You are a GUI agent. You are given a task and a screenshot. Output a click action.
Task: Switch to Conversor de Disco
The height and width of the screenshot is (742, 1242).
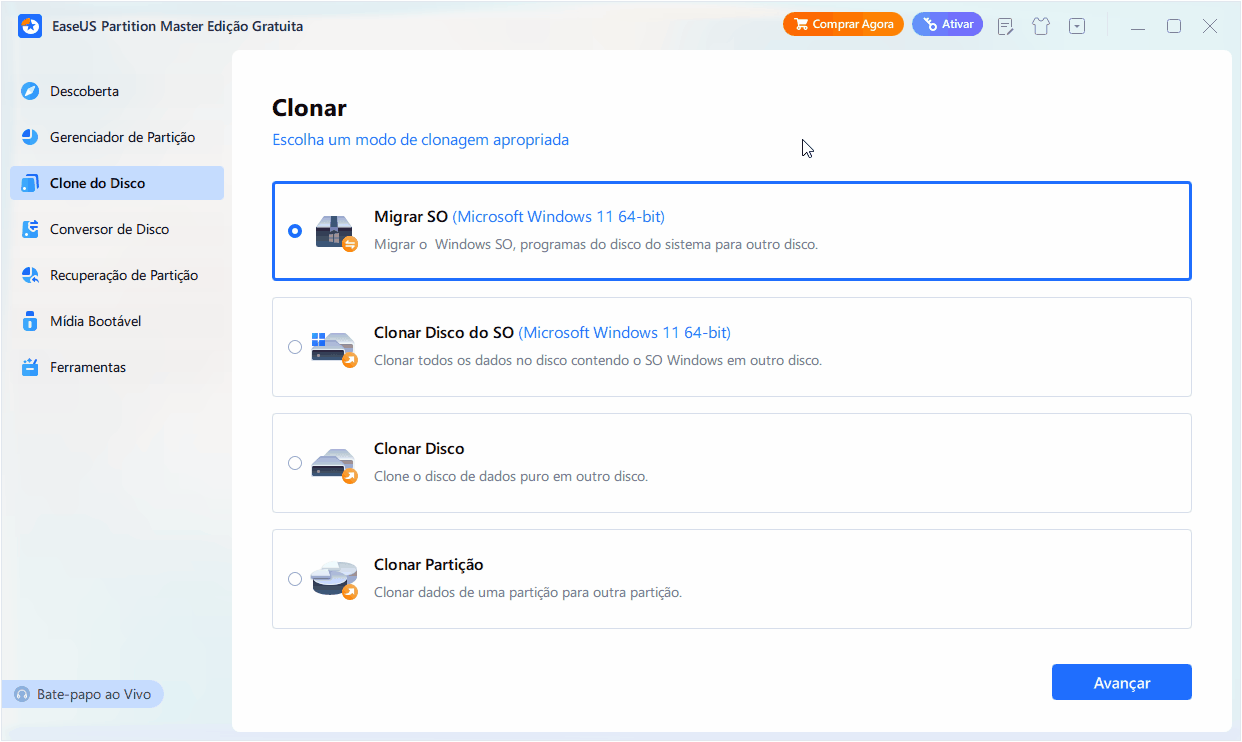pos(117,229)
